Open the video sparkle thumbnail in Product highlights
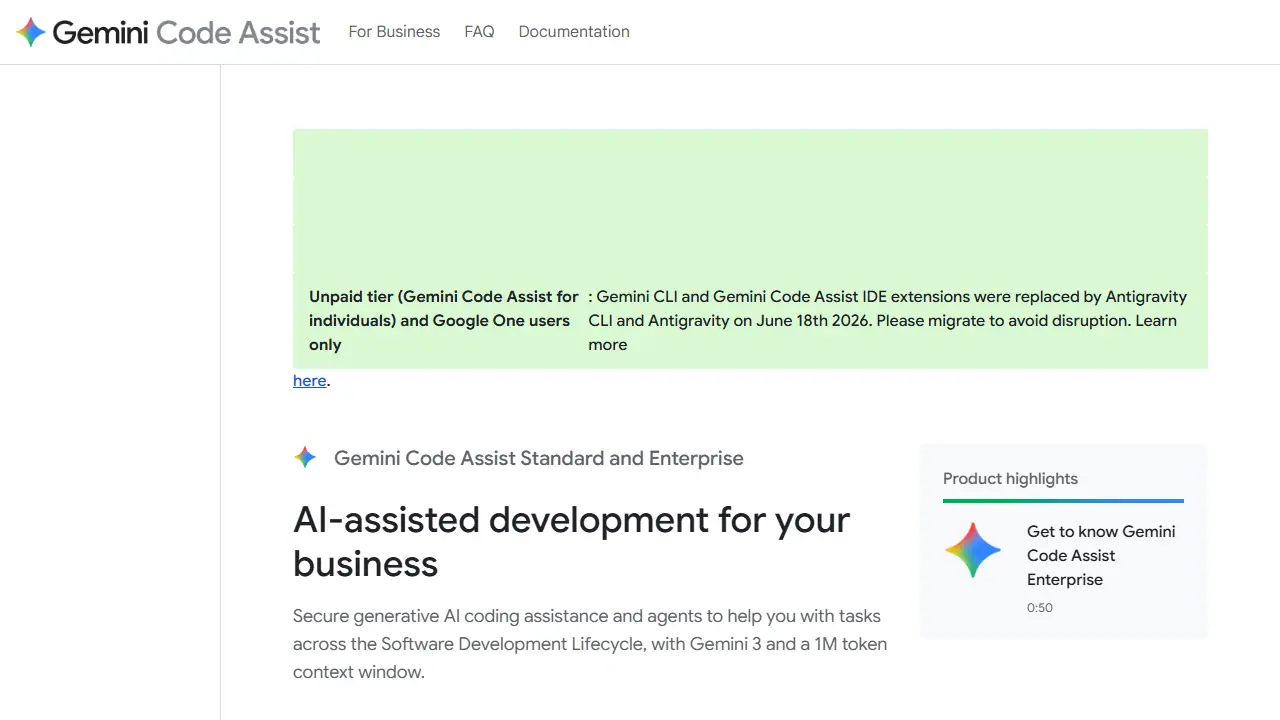Viewport: 1280px width, 720px height. coord(973,550)
